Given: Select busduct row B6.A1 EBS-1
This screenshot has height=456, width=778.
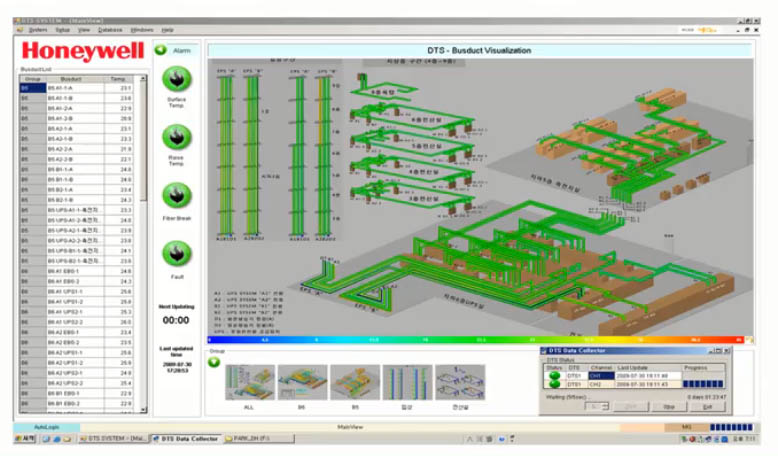Looking at the screenshot, I should pos(76,271).
